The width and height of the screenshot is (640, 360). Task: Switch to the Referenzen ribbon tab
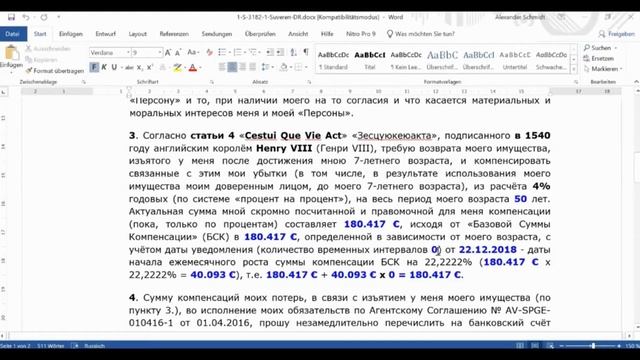pos(174,34)
